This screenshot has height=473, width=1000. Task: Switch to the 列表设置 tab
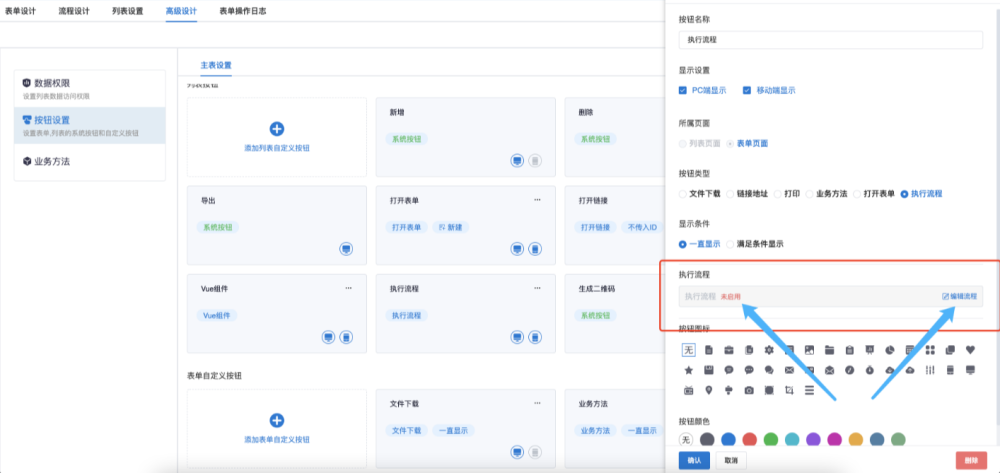tap(127, 10)
